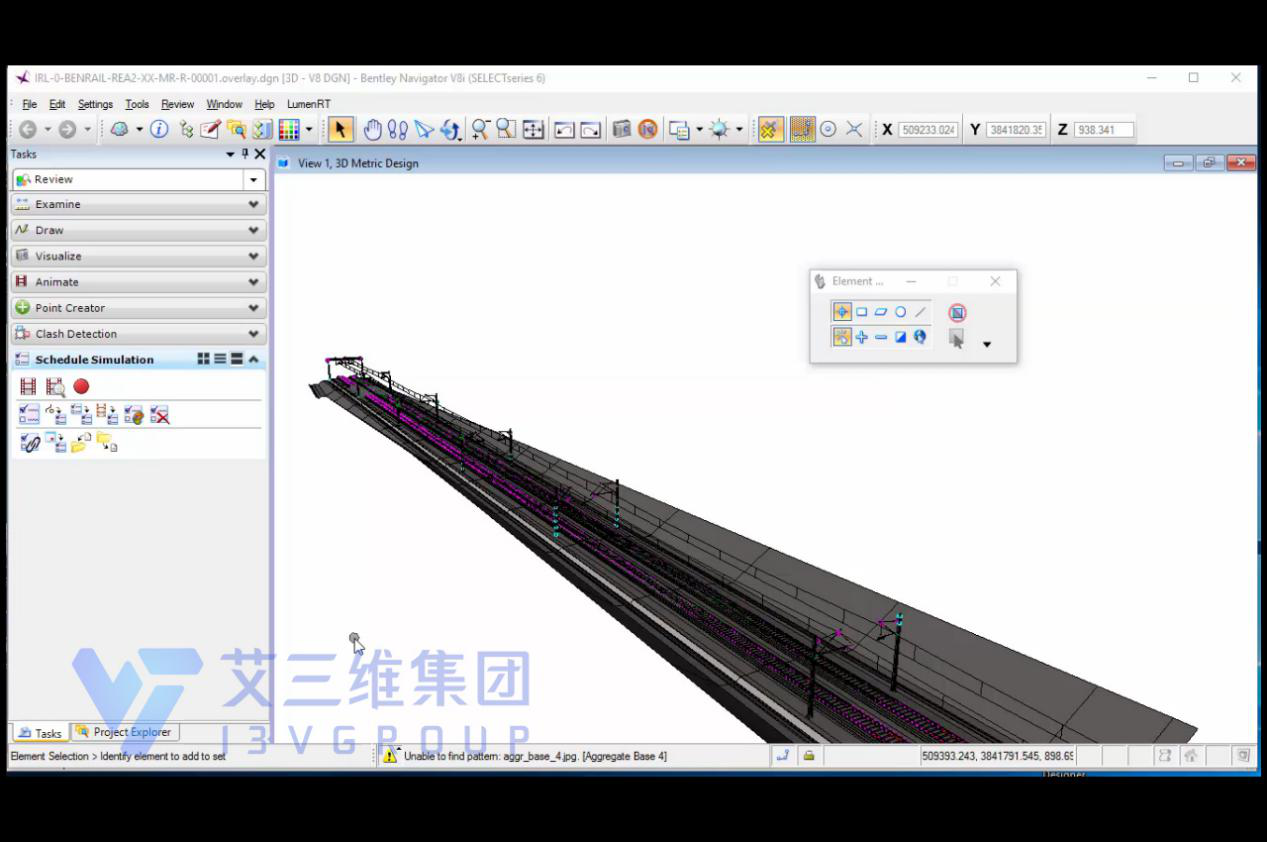Image resolution: width=1267 pixels, height=842 pixels.
Task: Open the File menu
Action: (29, 104)
